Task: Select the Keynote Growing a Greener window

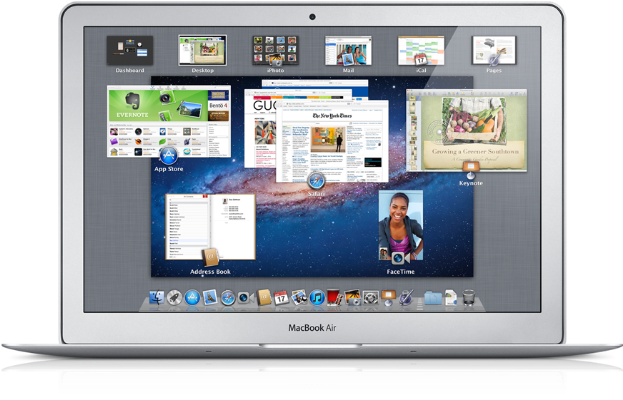Action: [x=467, y=130]
